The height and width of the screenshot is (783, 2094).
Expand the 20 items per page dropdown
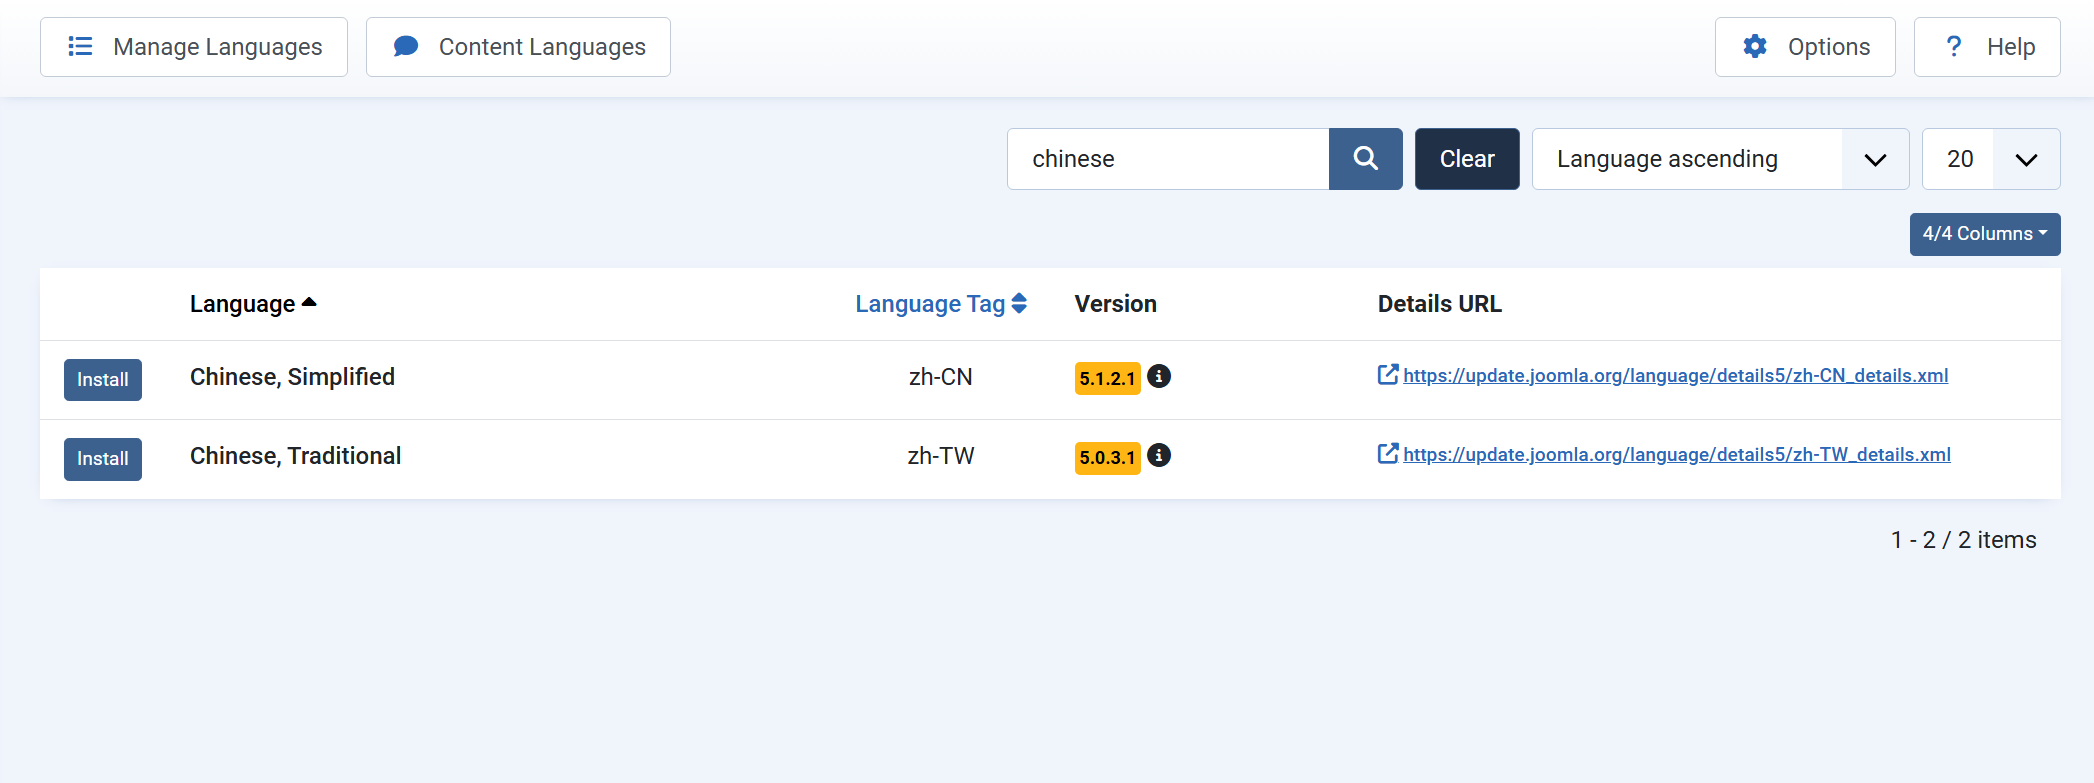pos(1990,159)
